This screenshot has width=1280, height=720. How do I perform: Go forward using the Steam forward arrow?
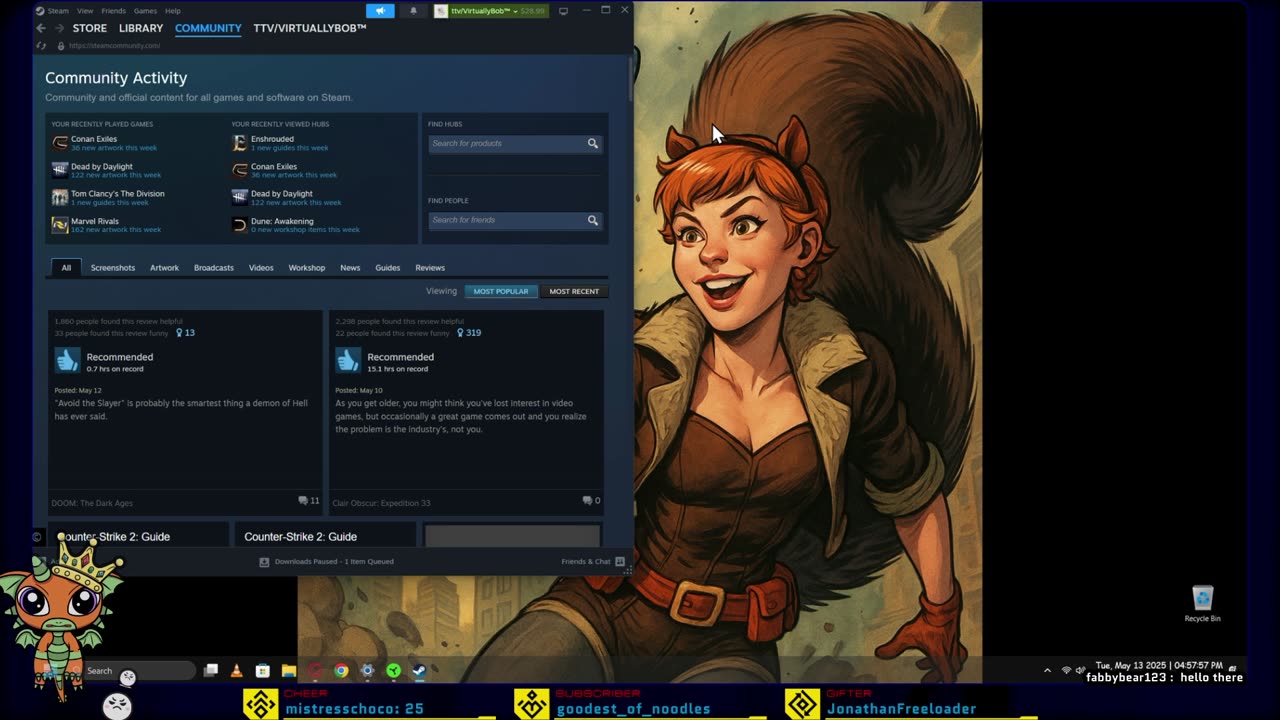coord(58,28)
